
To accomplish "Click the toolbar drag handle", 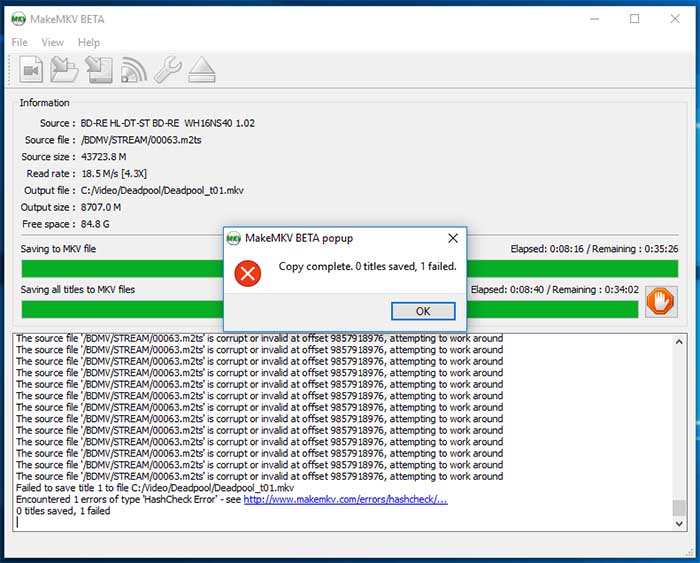I will tap(10, 70).
